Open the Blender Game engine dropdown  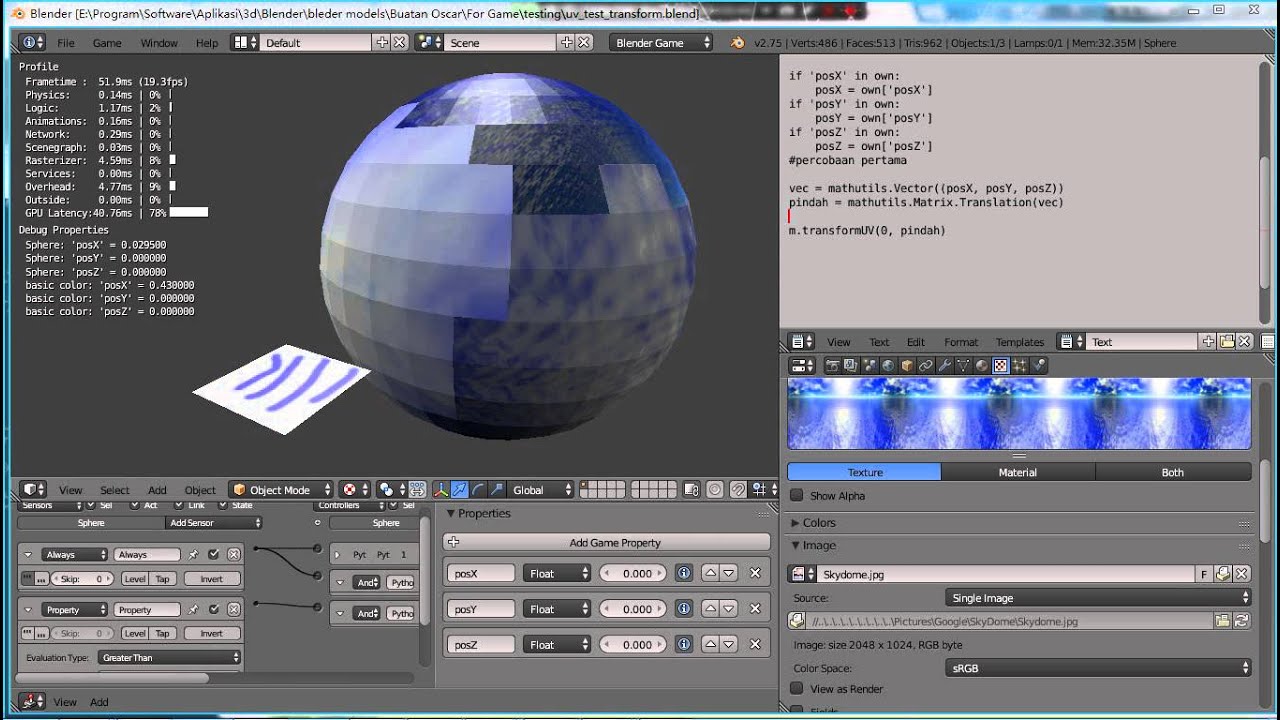coord(662,43)
